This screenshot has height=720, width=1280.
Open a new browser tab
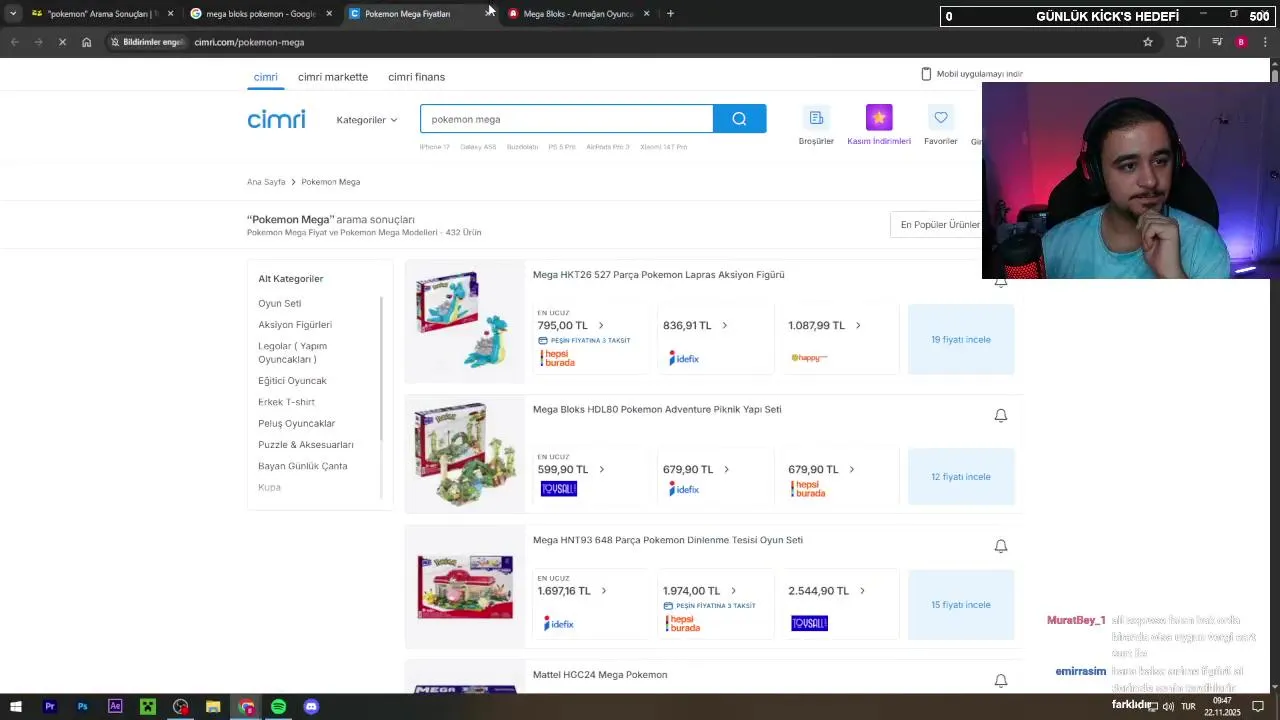click(x=670, y=14)
